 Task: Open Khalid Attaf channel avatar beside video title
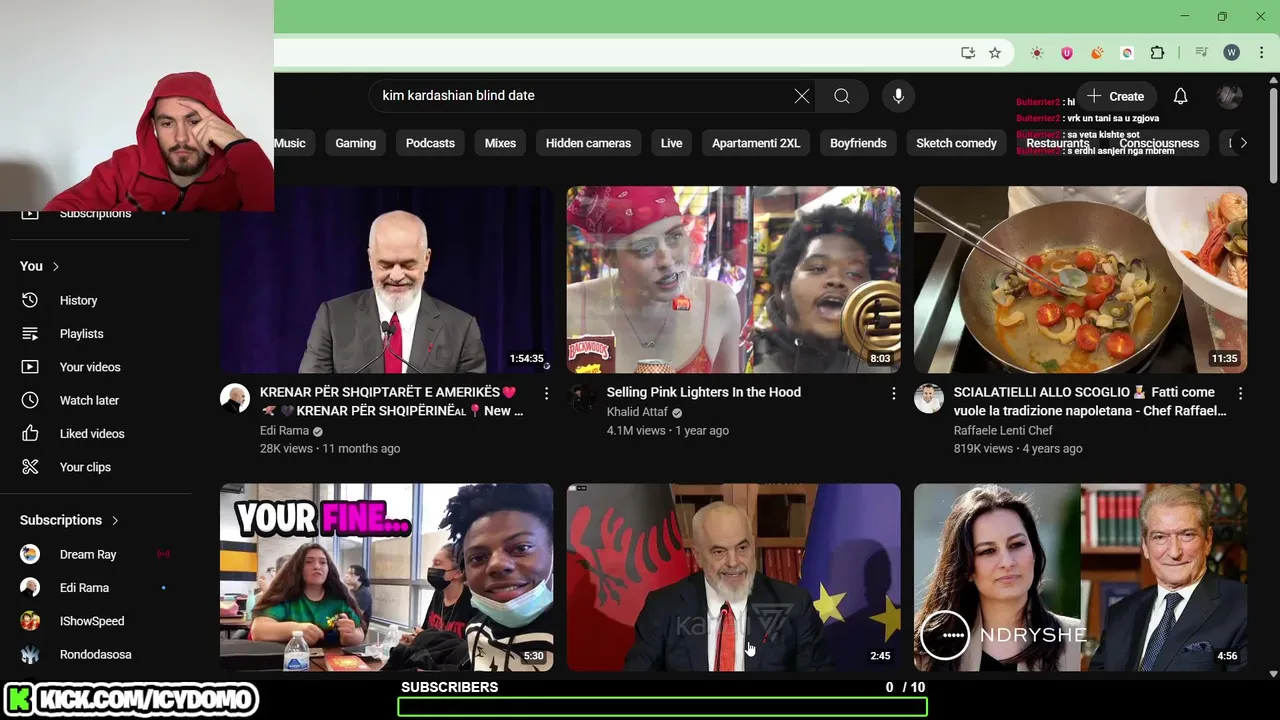(x=582, y=398)
